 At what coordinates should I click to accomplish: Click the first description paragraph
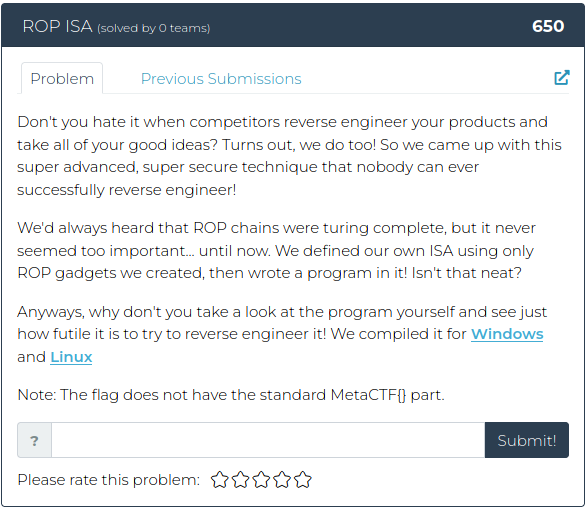290,156
